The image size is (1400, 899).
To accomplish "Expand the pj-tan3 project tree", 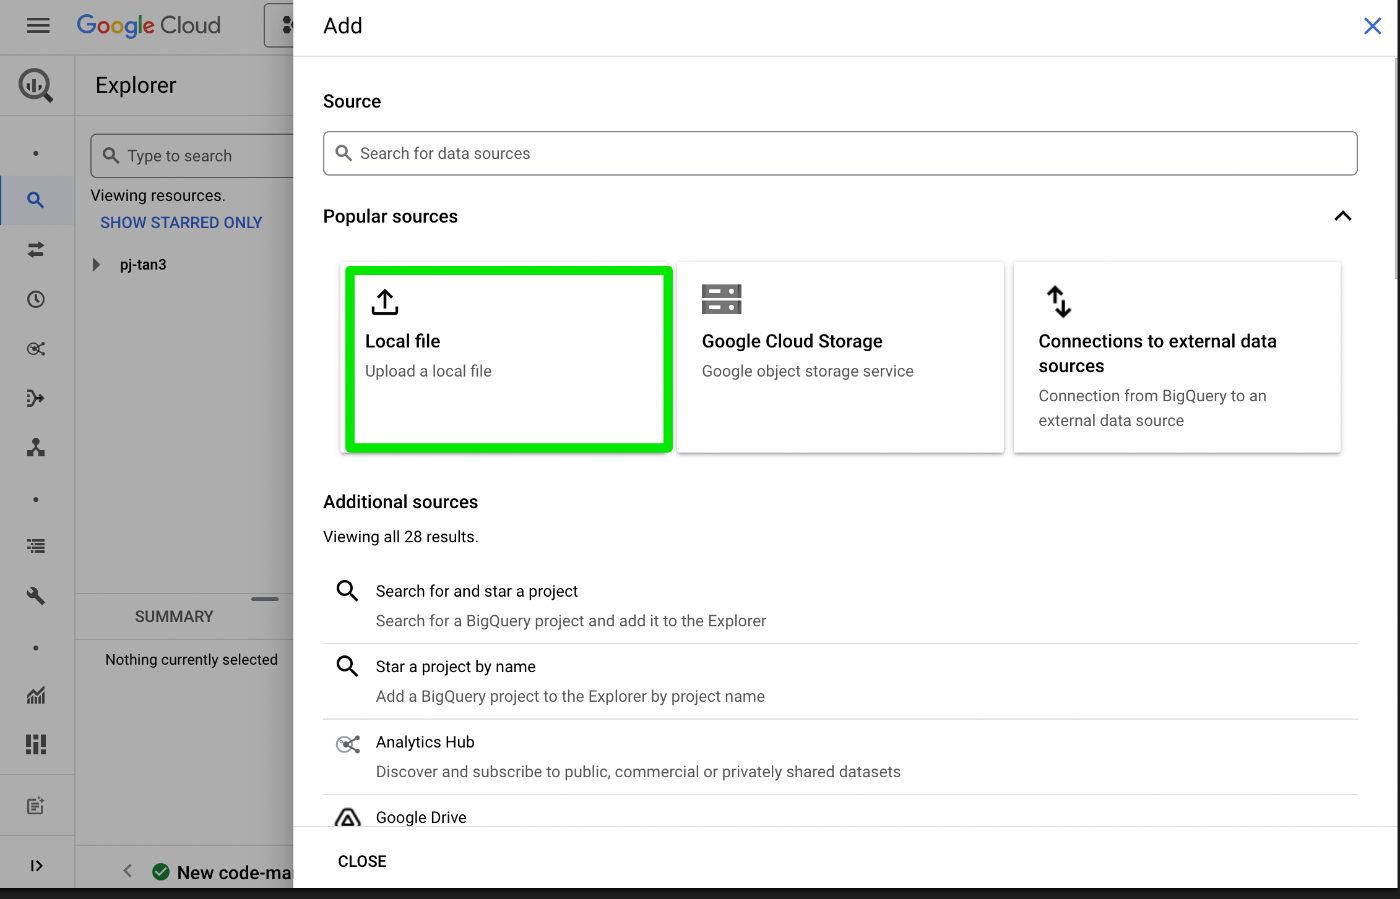I will [97, 265].
